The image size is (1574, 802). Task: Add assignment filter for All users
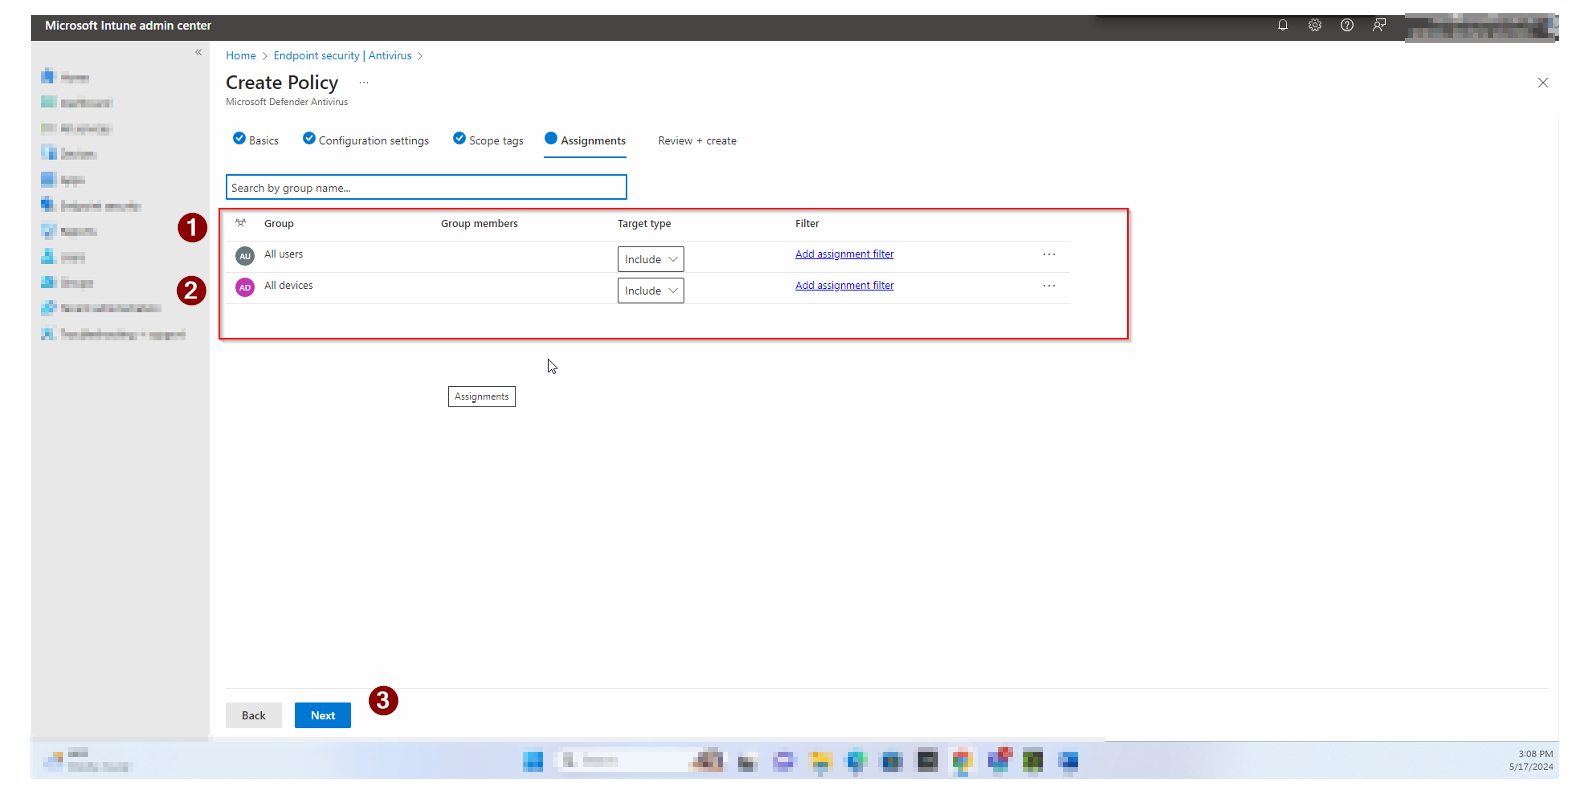point(845,254)
